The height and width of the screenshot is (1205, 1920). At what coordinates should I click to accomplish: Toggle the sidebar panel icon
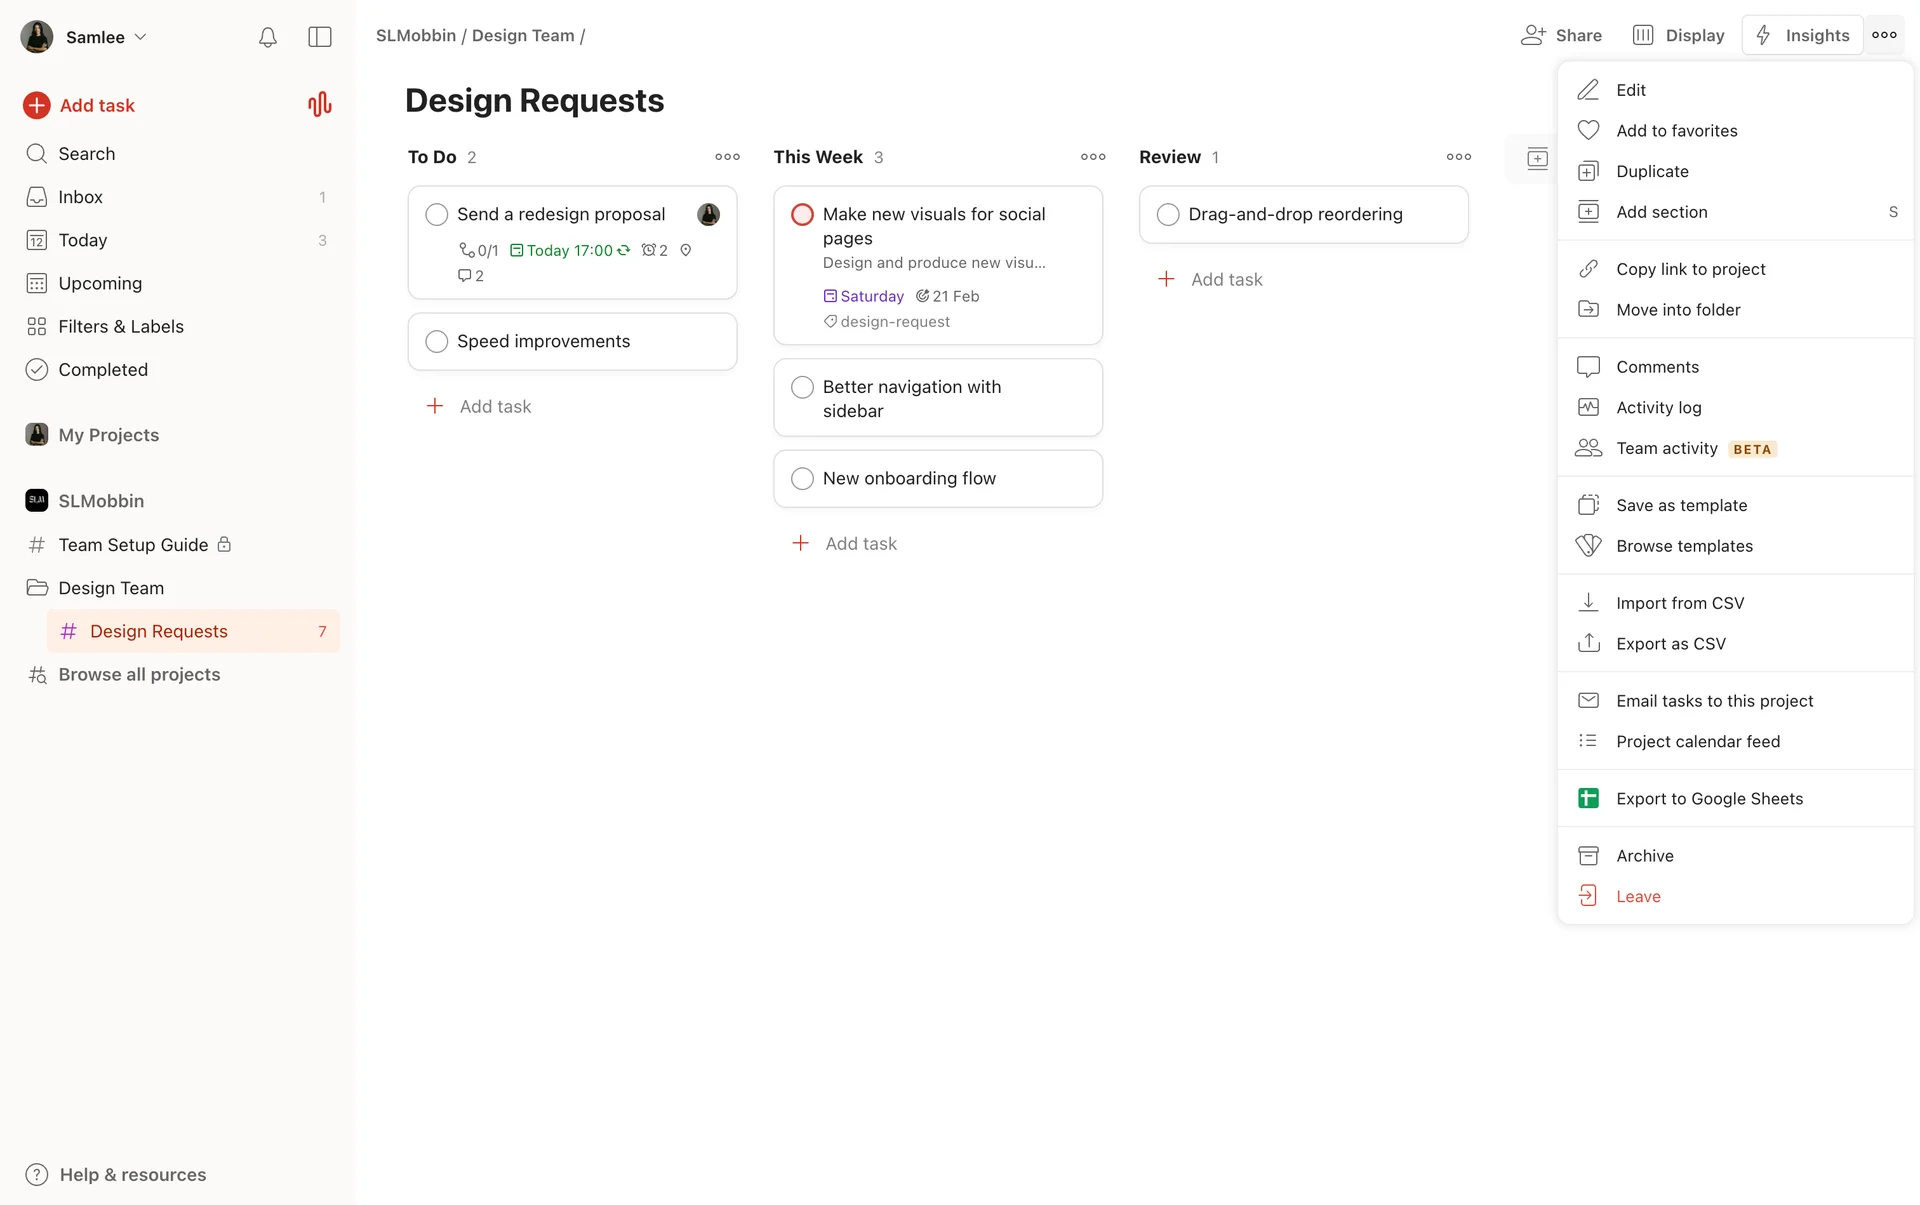[320, 37]
